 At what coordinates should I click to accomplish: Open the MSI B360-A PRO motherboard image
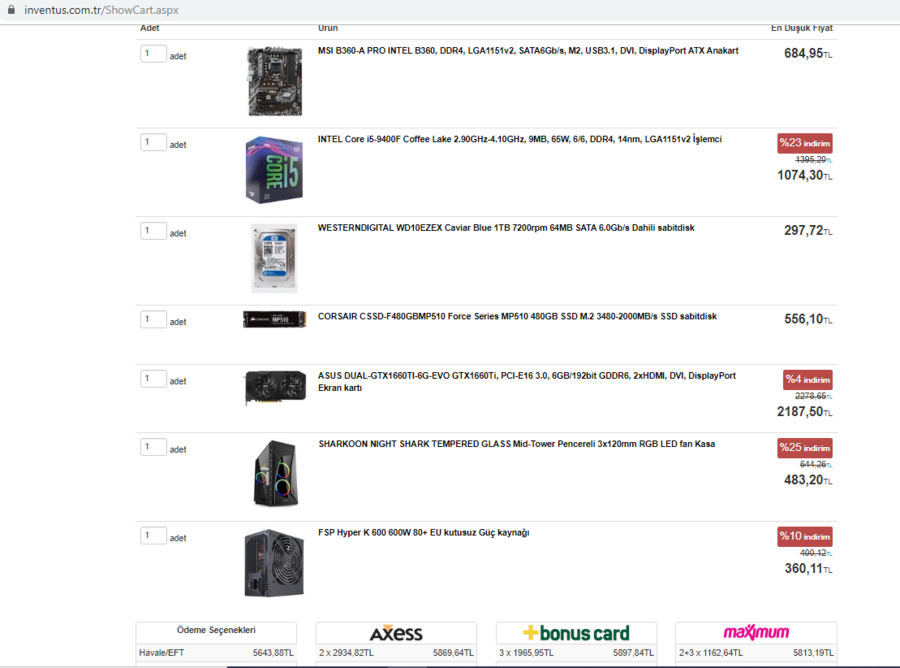click(x=275, y=81)
